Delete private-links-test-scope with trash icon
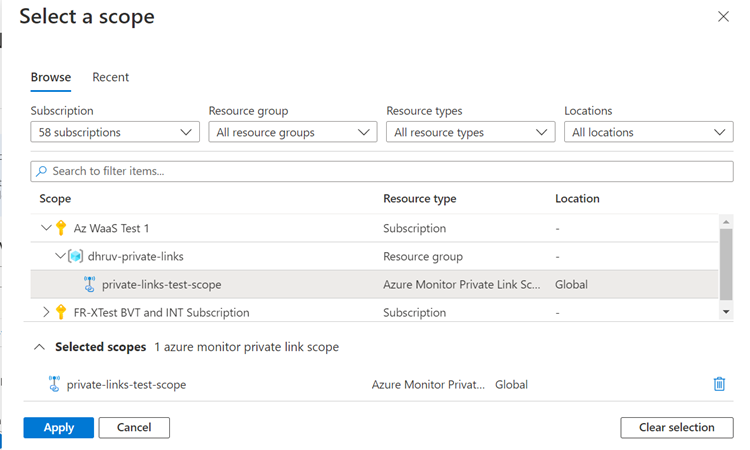The width and height of the screenshot is (750, 450). tap(719, 384)
